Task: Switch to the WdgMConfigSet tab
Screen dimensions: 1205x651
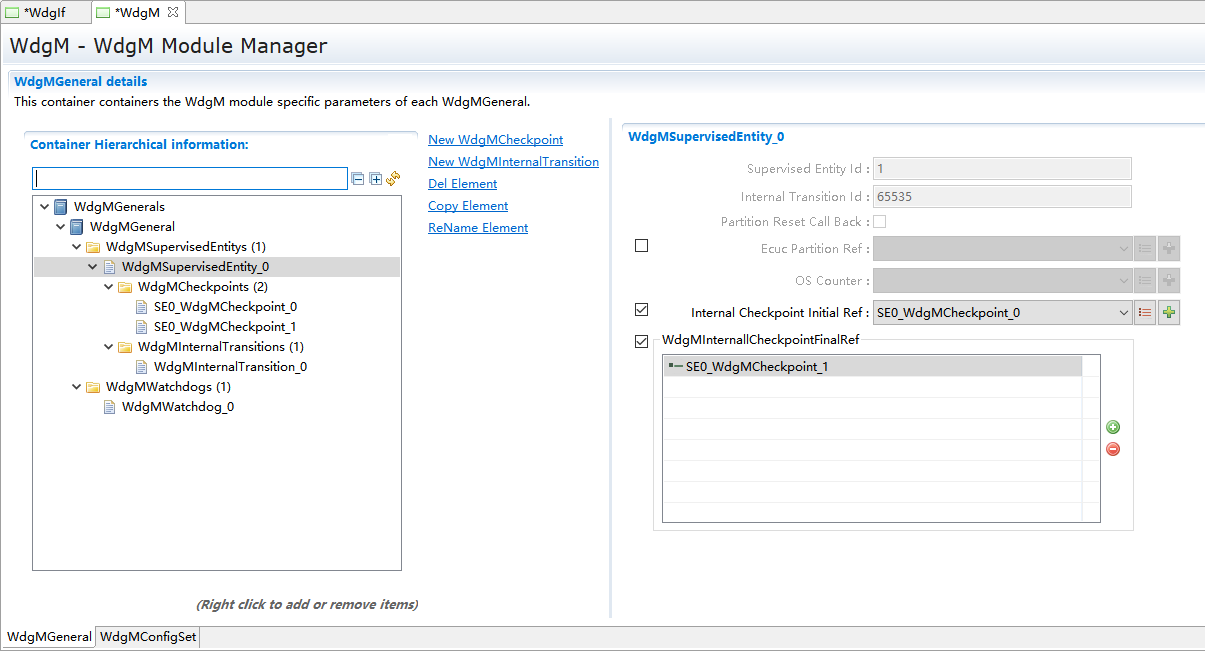Action: tap(149, 637)
